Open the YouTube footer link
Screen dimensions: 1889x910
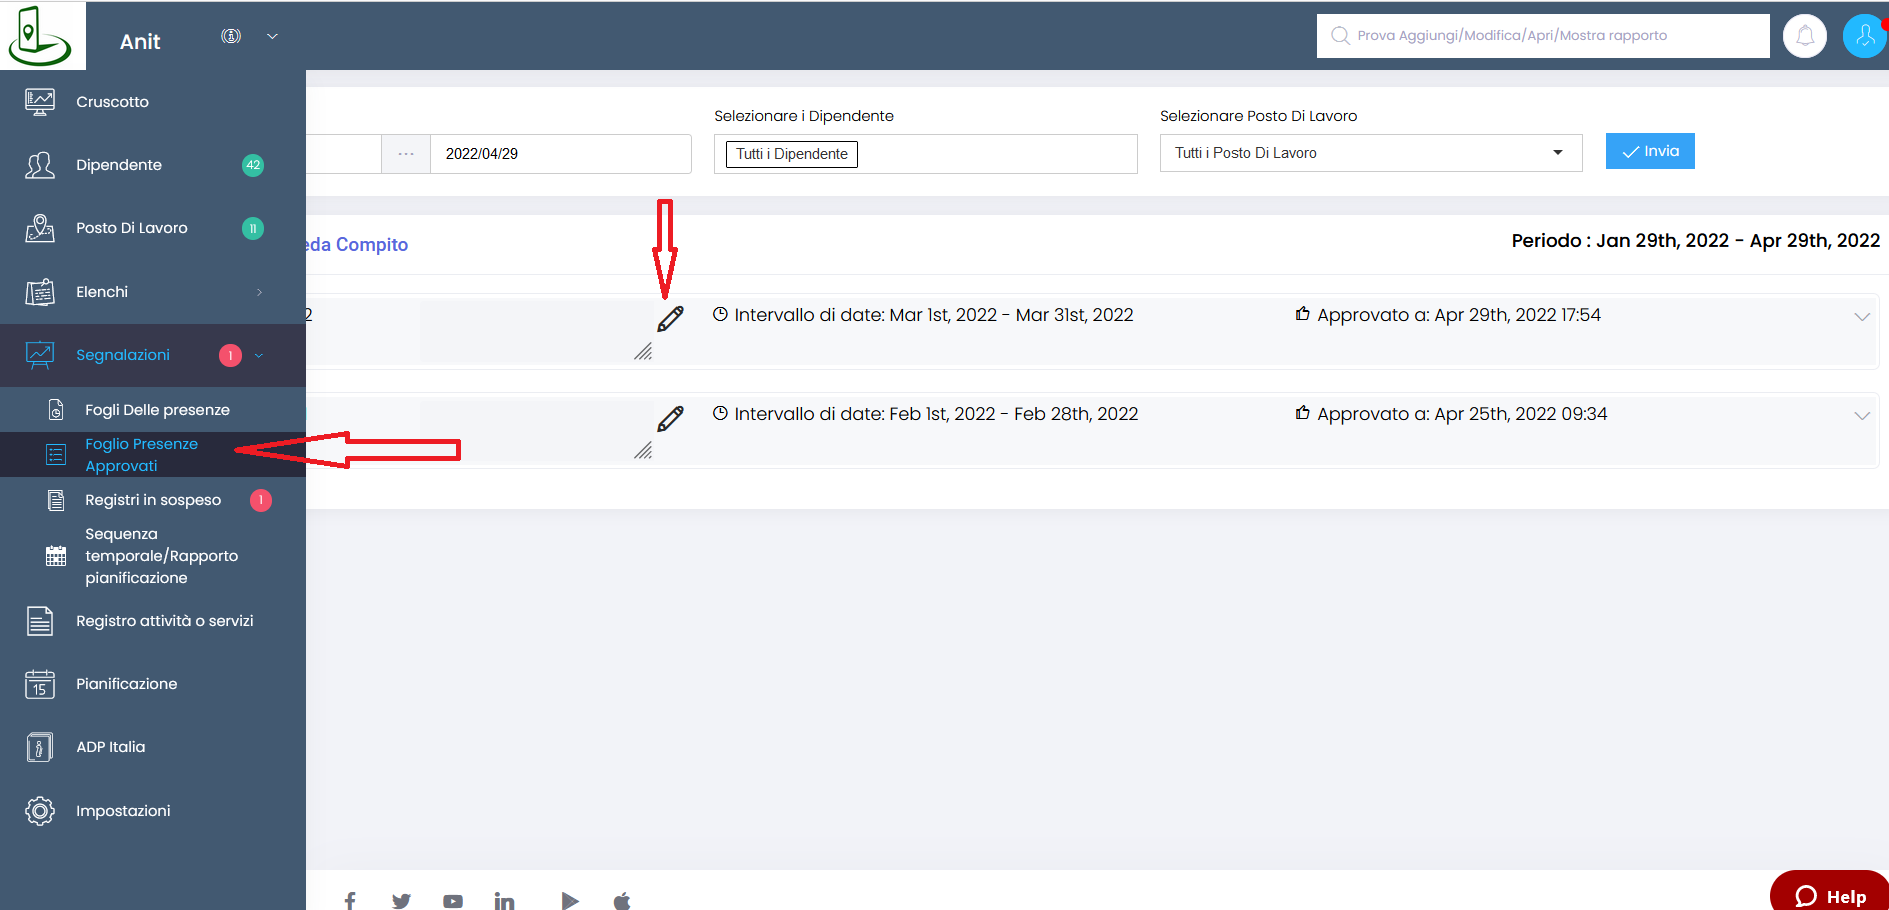coord(453,901)
